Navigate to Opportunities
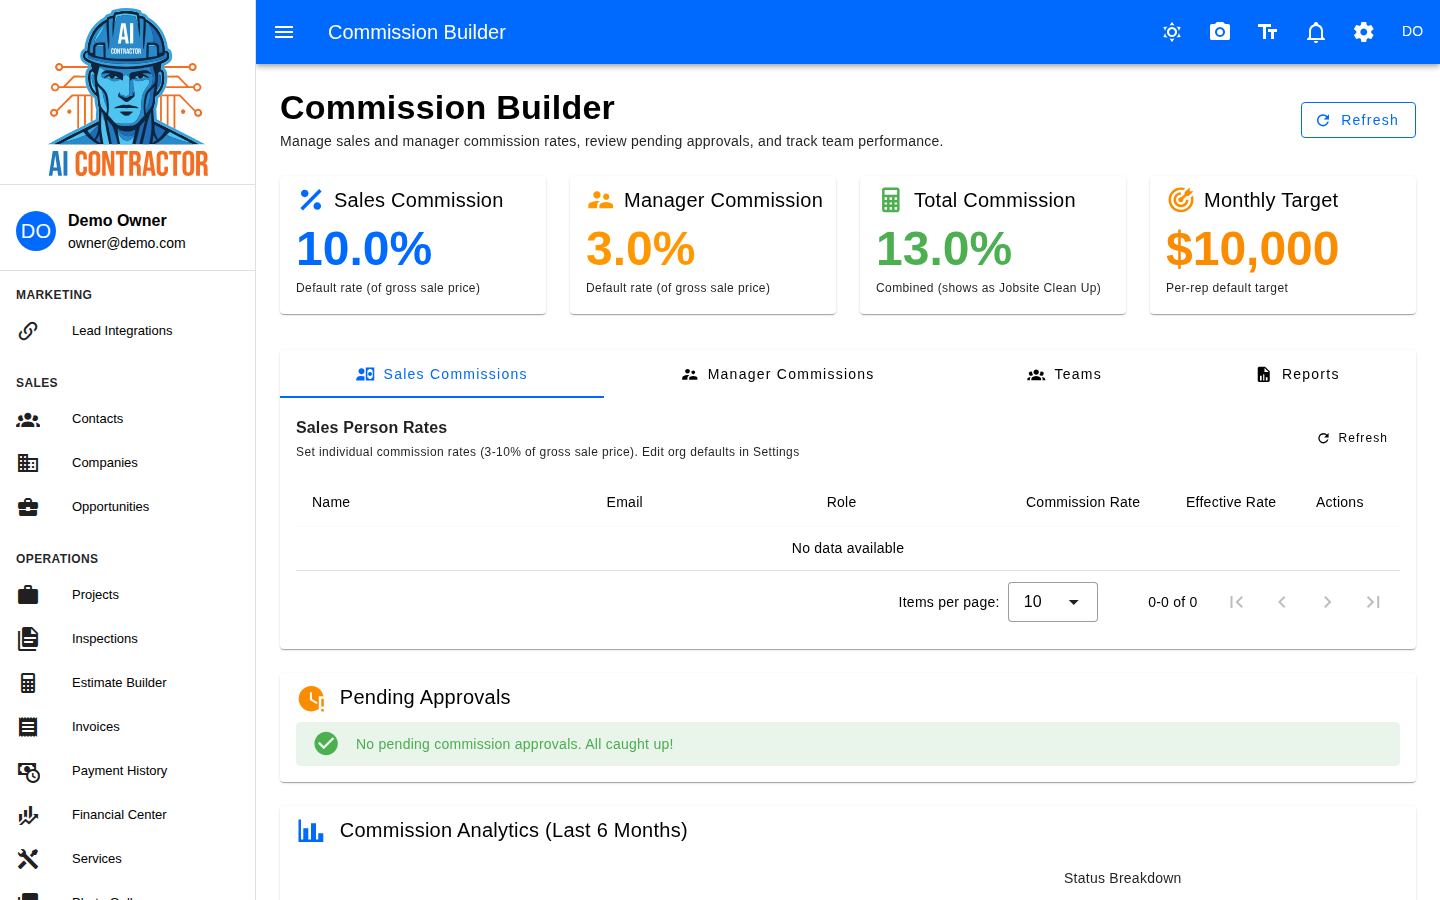Viewport: 1440px width, 900px height. (x=110, y=507)
